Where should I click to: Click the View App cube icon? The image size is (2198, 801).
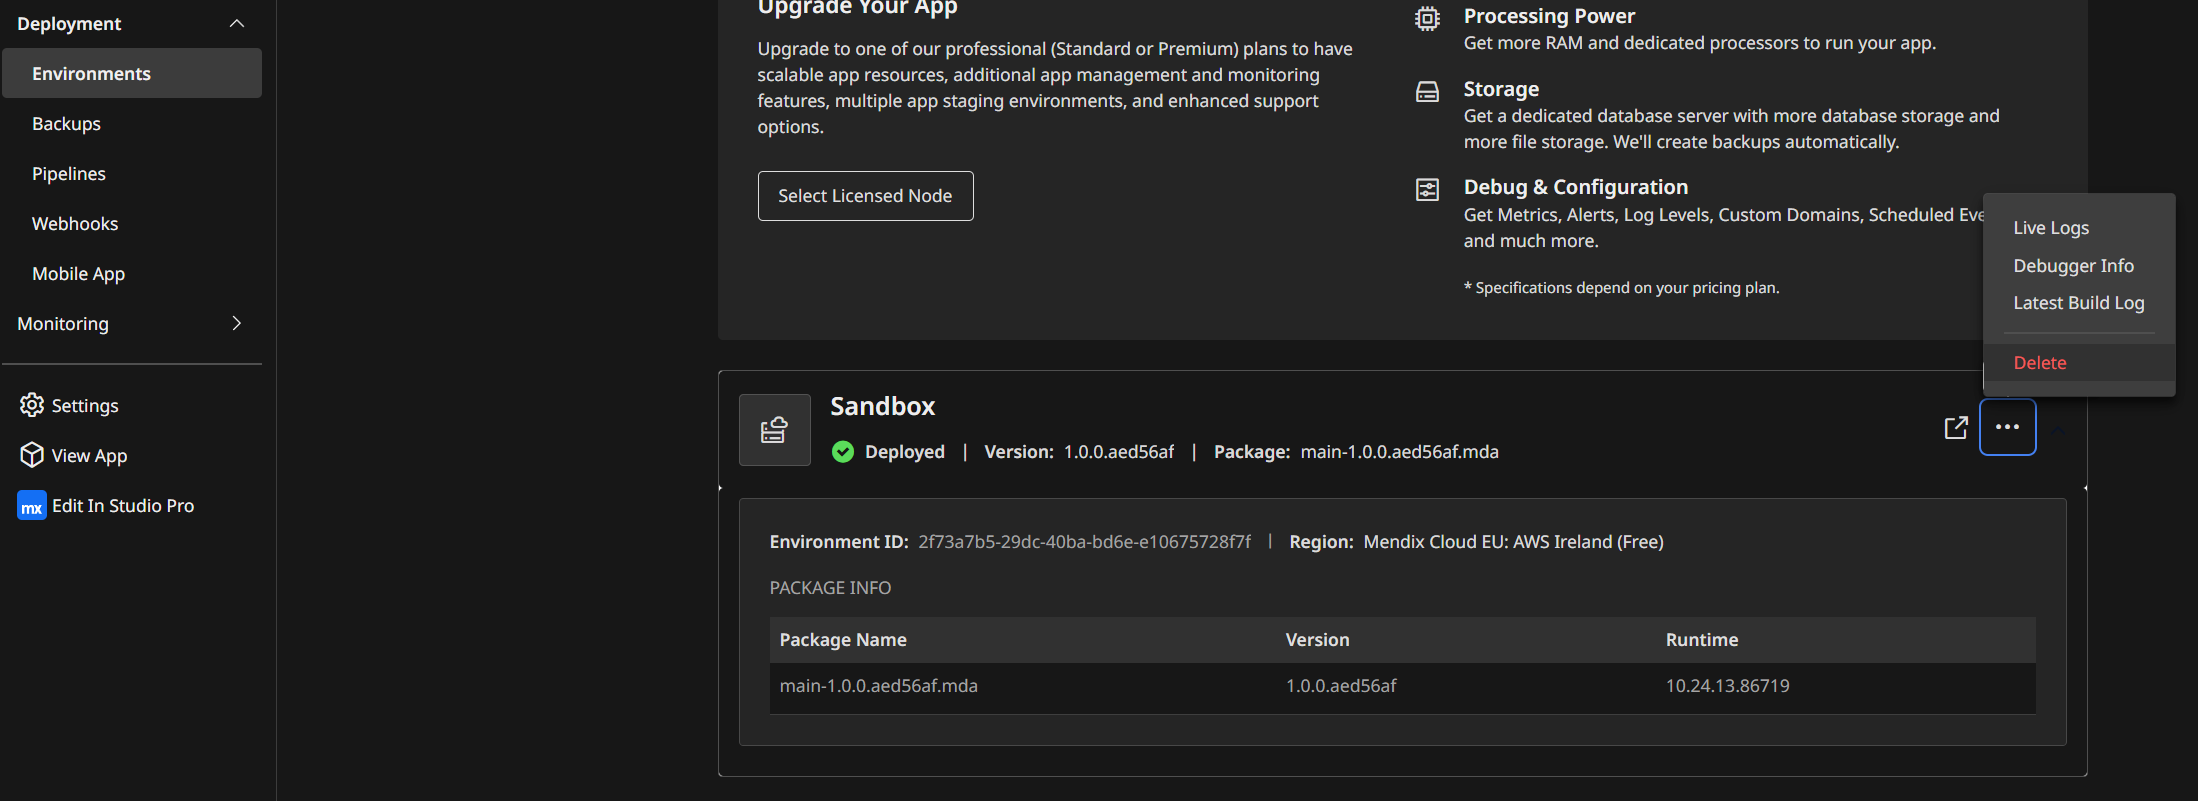coord(32,455)
